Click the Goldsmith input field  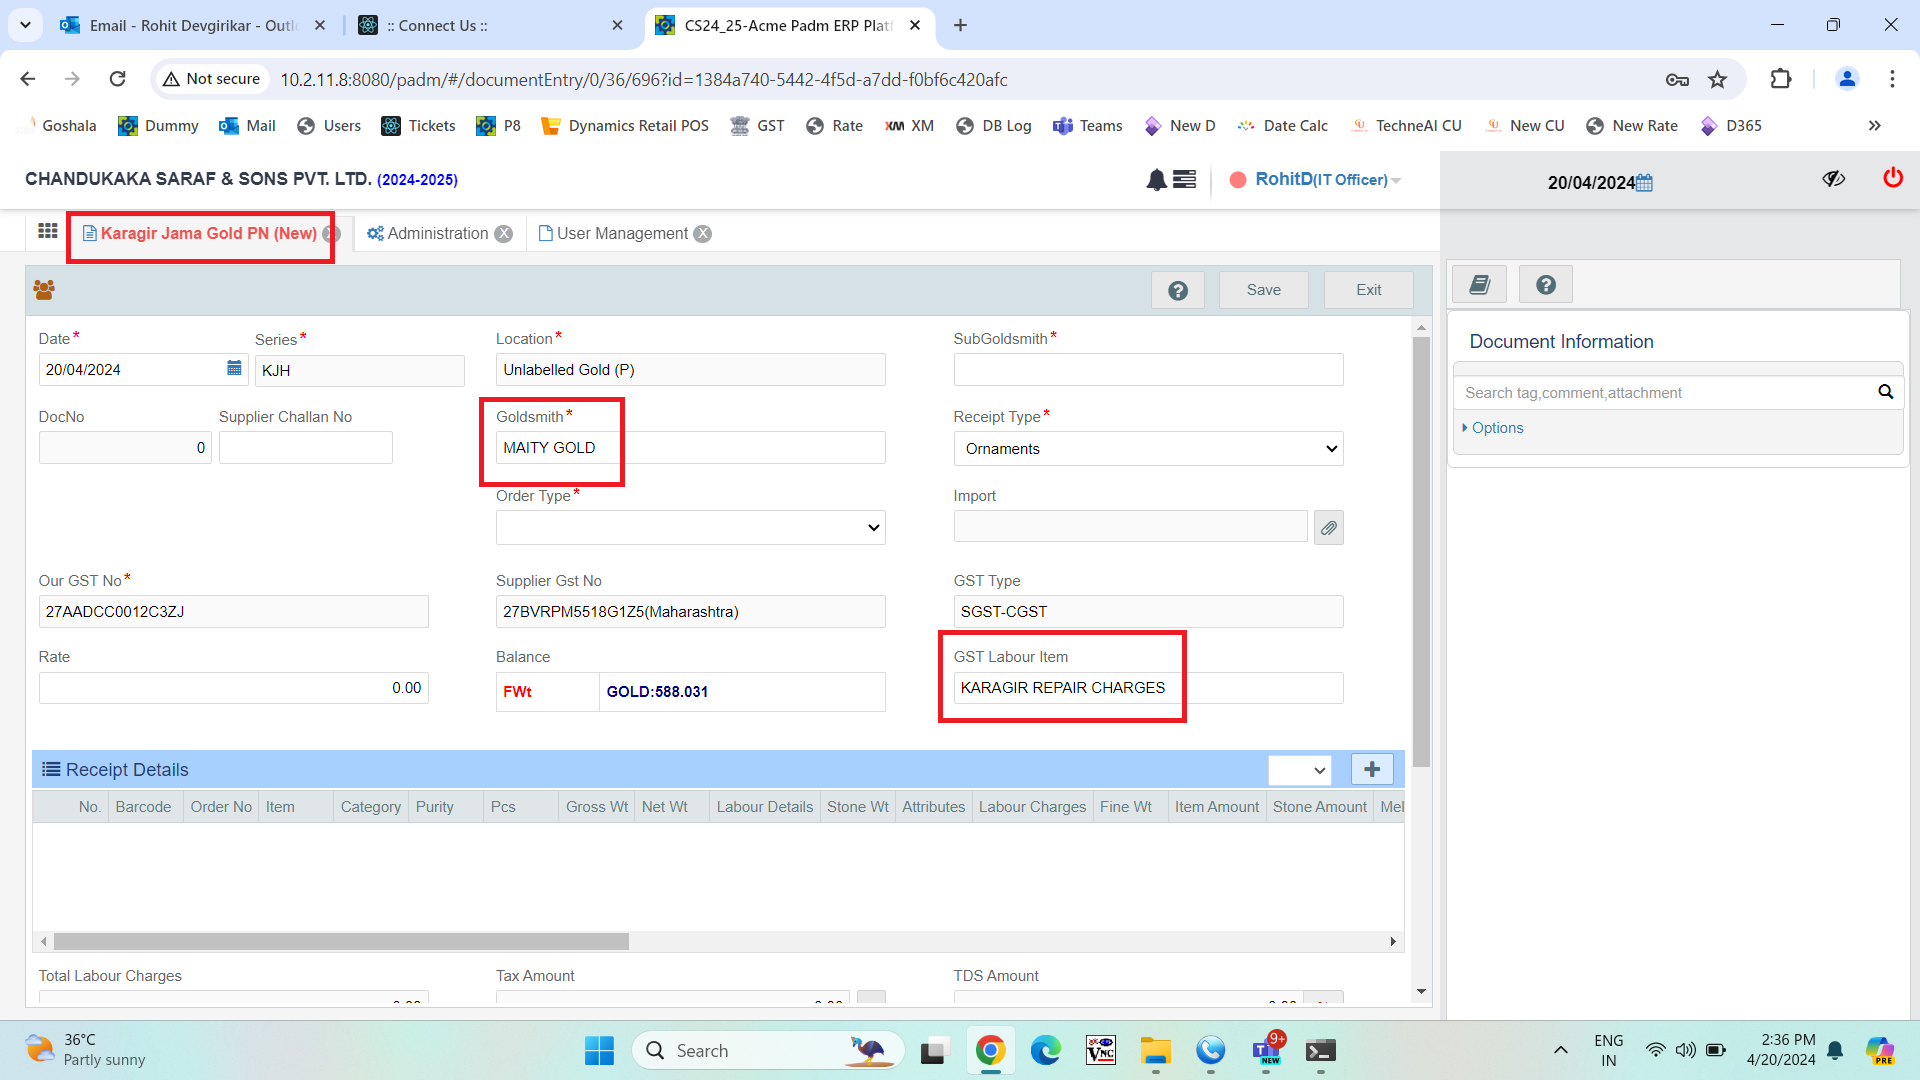[x=690, y=448]
